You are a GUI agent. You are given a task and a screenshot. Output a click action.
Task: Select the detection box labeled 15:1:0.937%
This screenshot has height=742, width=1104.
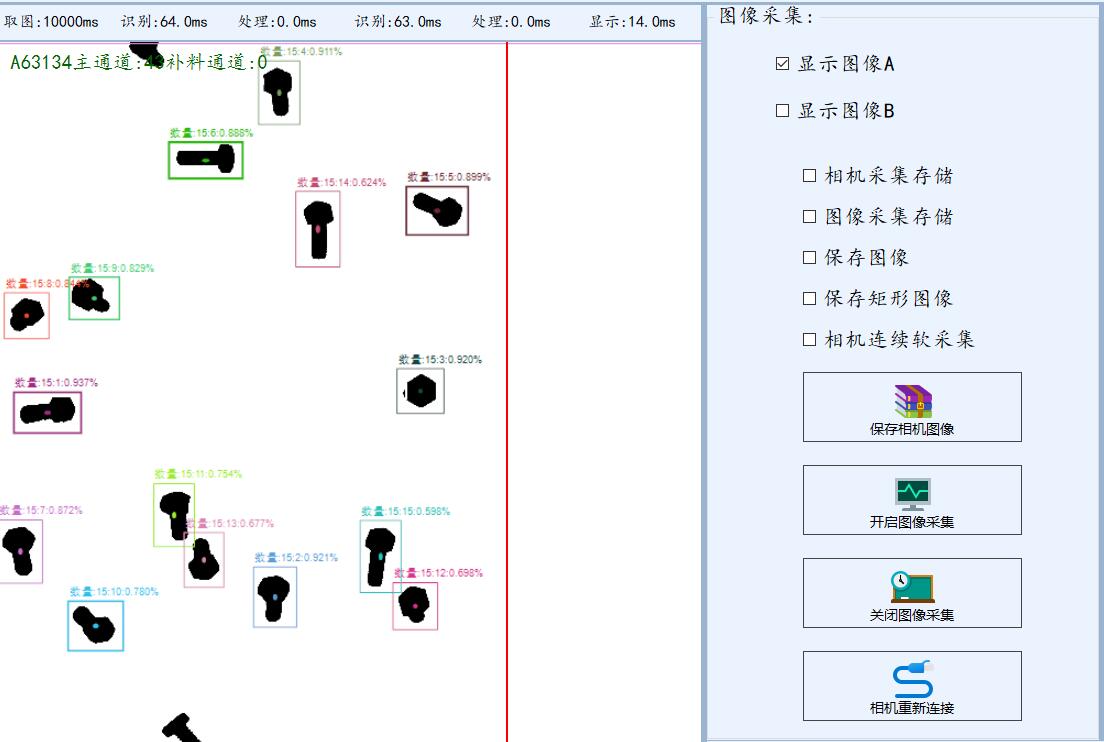click(47, 412)
